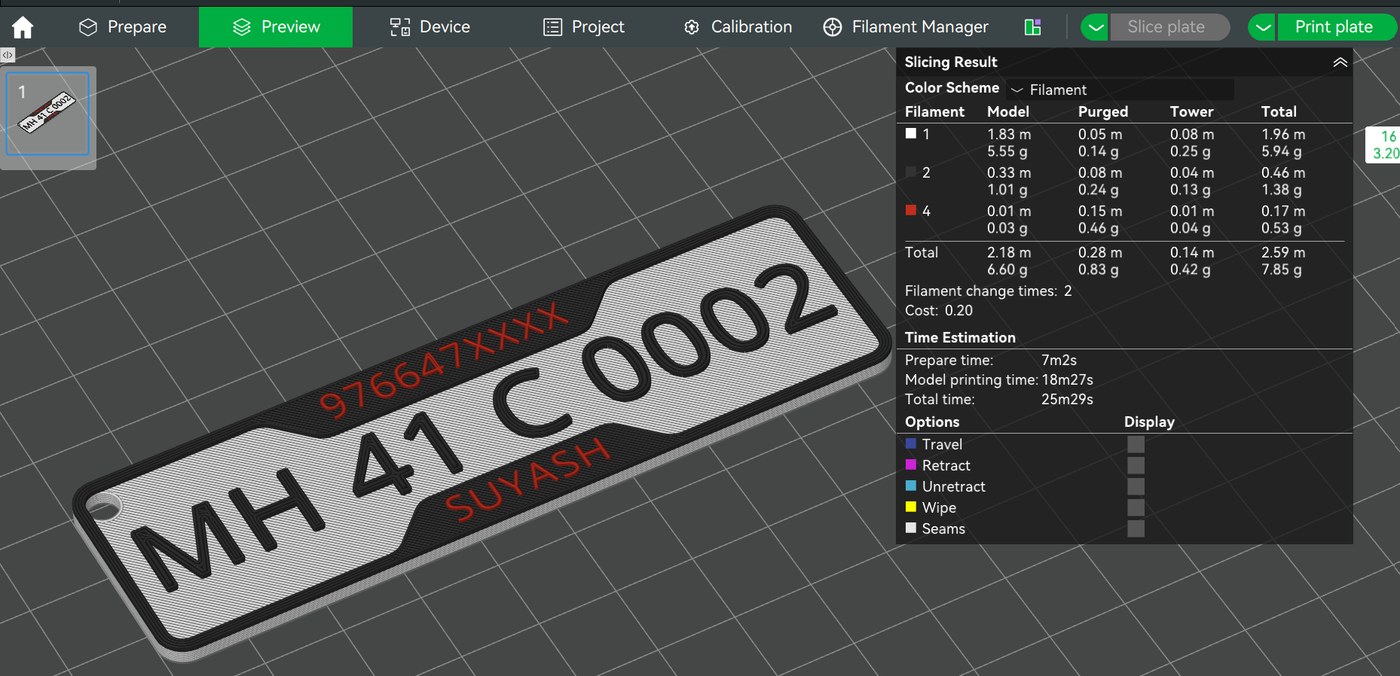Click the Model printing time value '18m27s'
The width and height of the screenshot is (1400, 676).
click(1067, 380)
